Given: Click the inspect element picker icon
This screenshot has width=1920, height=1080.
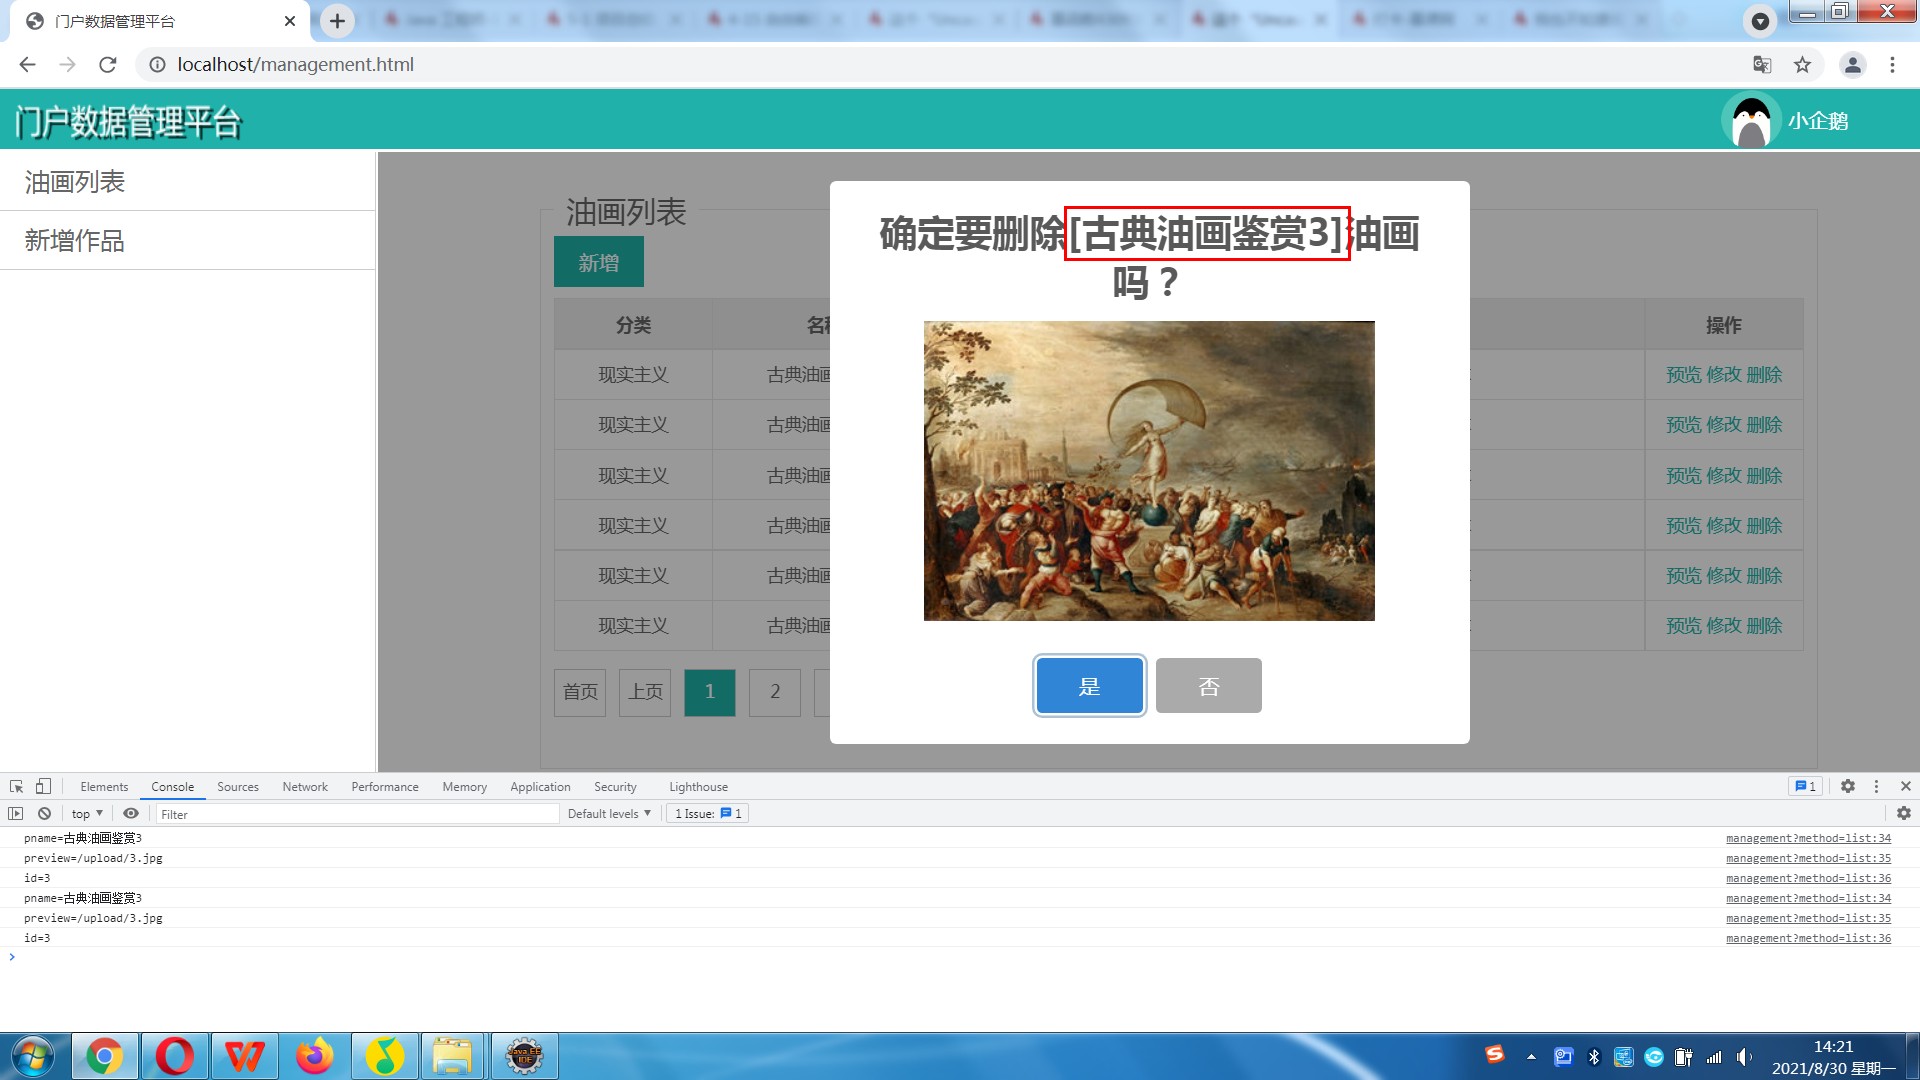Looking at the screenshot, I should pyautogui.click(x=16, y=787).
